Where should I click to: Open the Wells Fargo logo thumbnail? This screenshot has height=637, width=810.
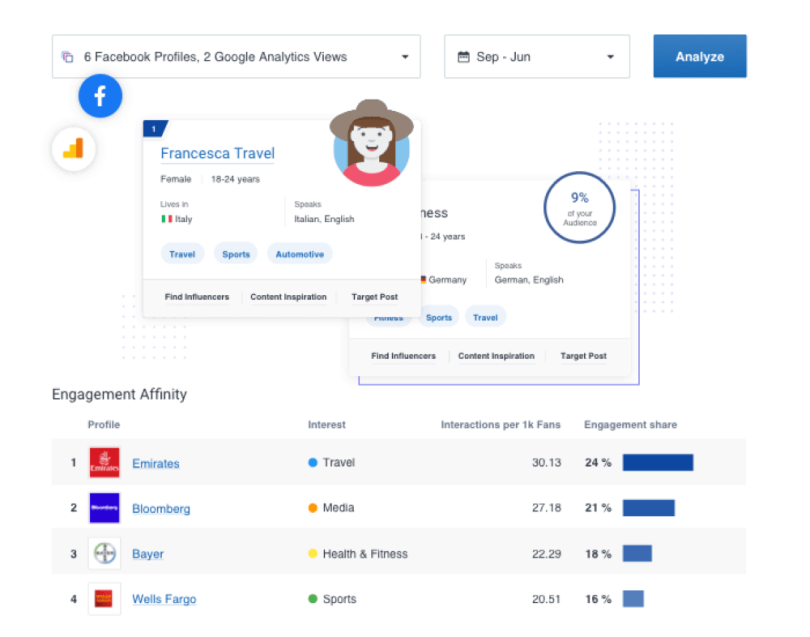point(104,599)
